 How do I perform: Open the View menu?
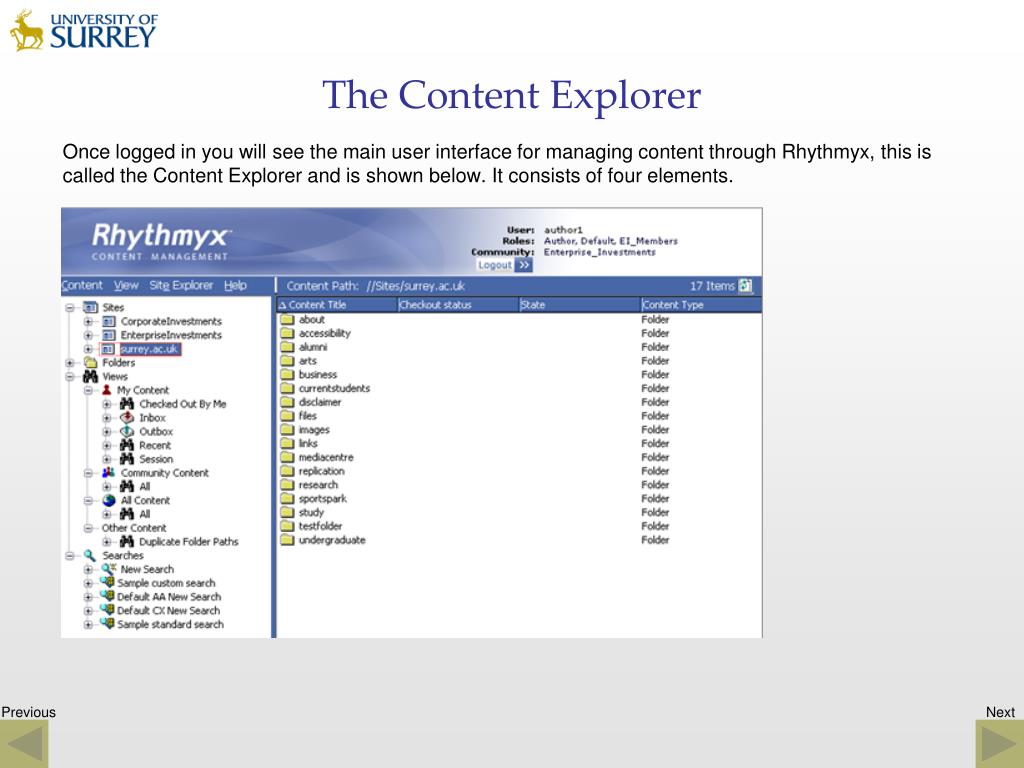[x=126, y=285]
